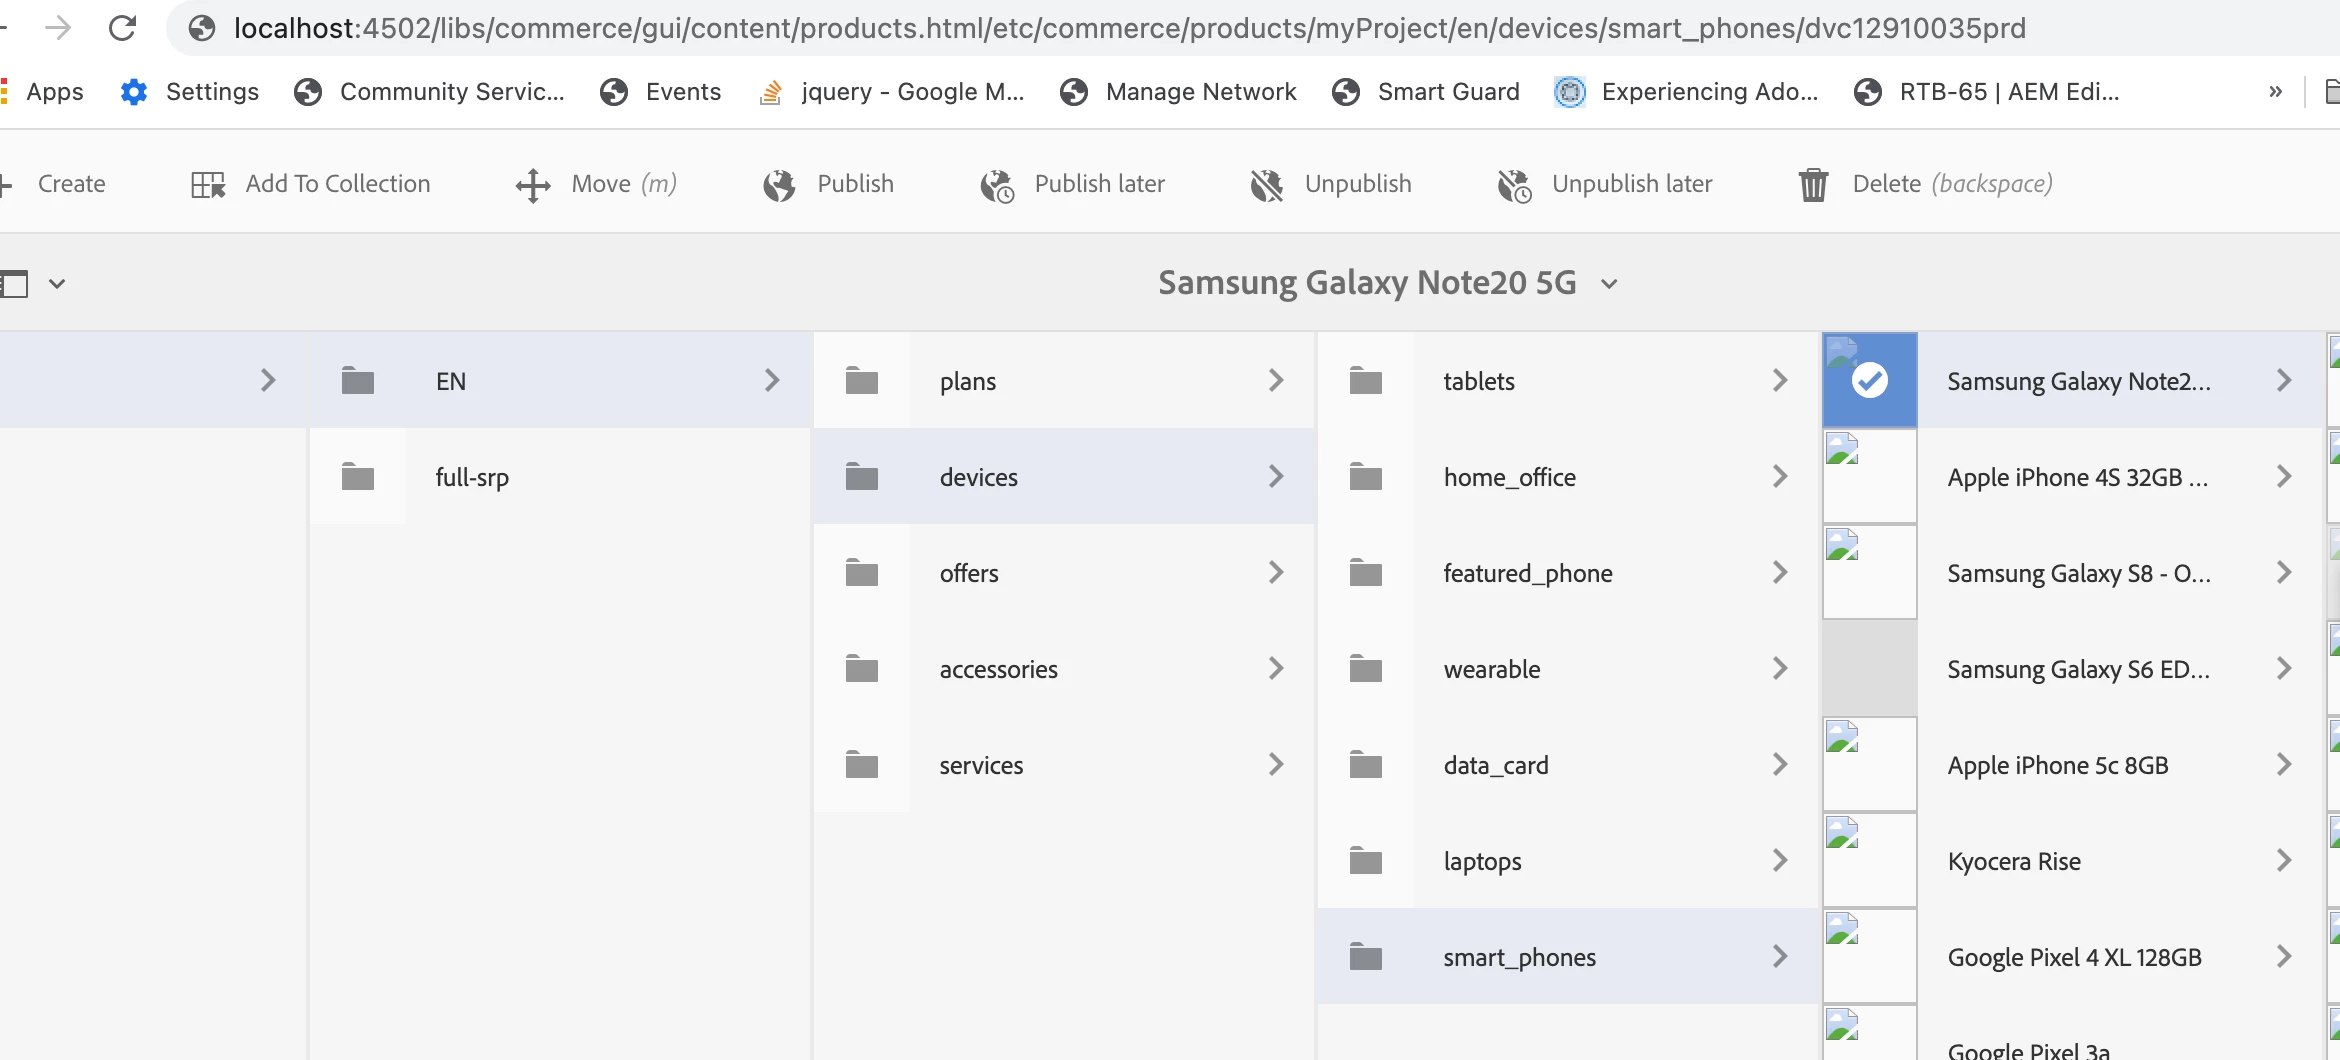Select the Samsung Galaxy S8 - O... text
The image size is (2340, 1060).
(2079, 574)
